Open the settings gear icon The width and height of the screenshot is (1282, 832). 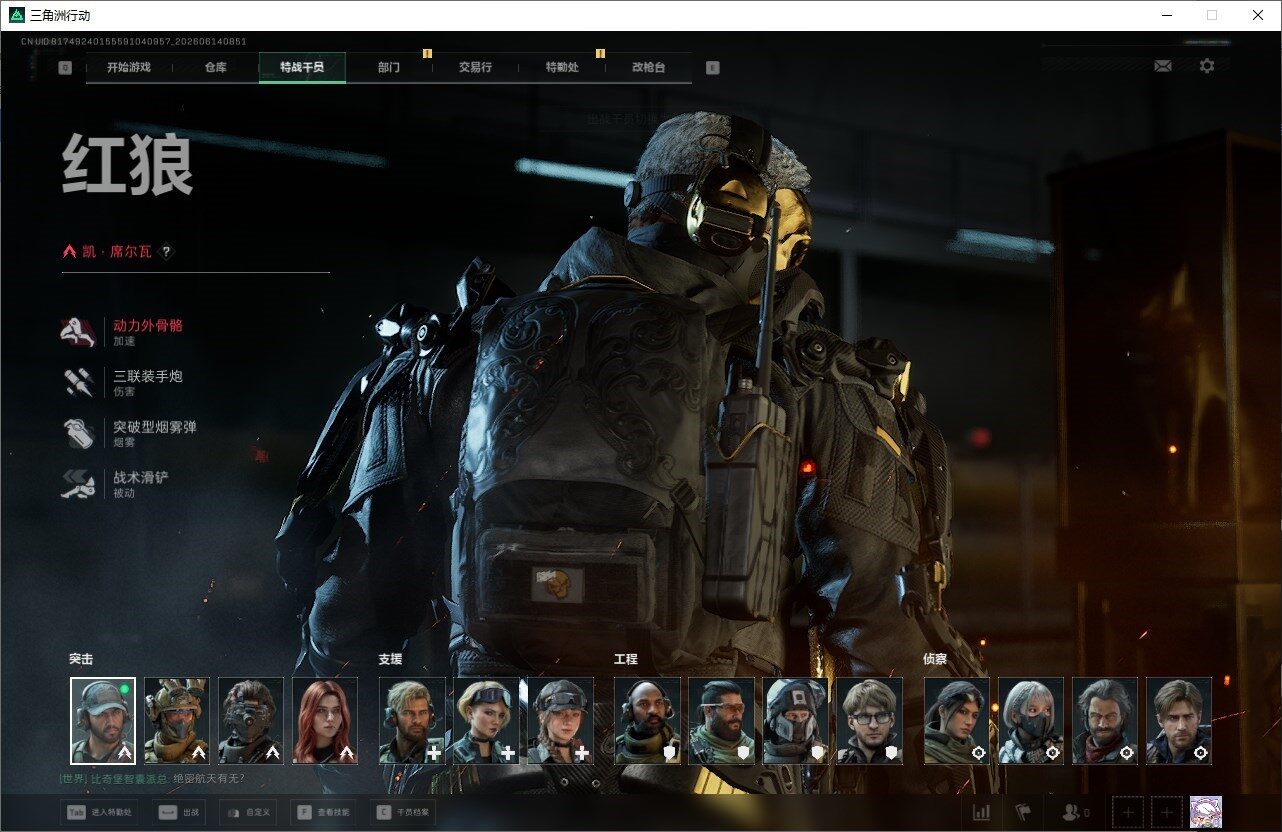point(1207,66)
